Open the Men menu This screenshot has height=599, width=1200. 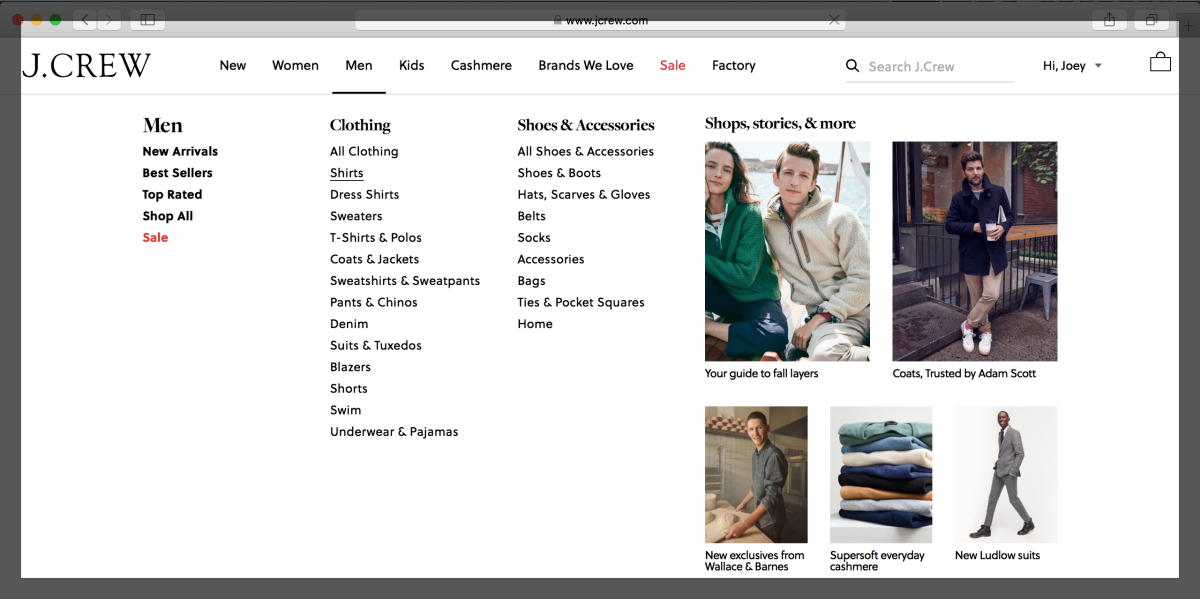tap(359, 65)
